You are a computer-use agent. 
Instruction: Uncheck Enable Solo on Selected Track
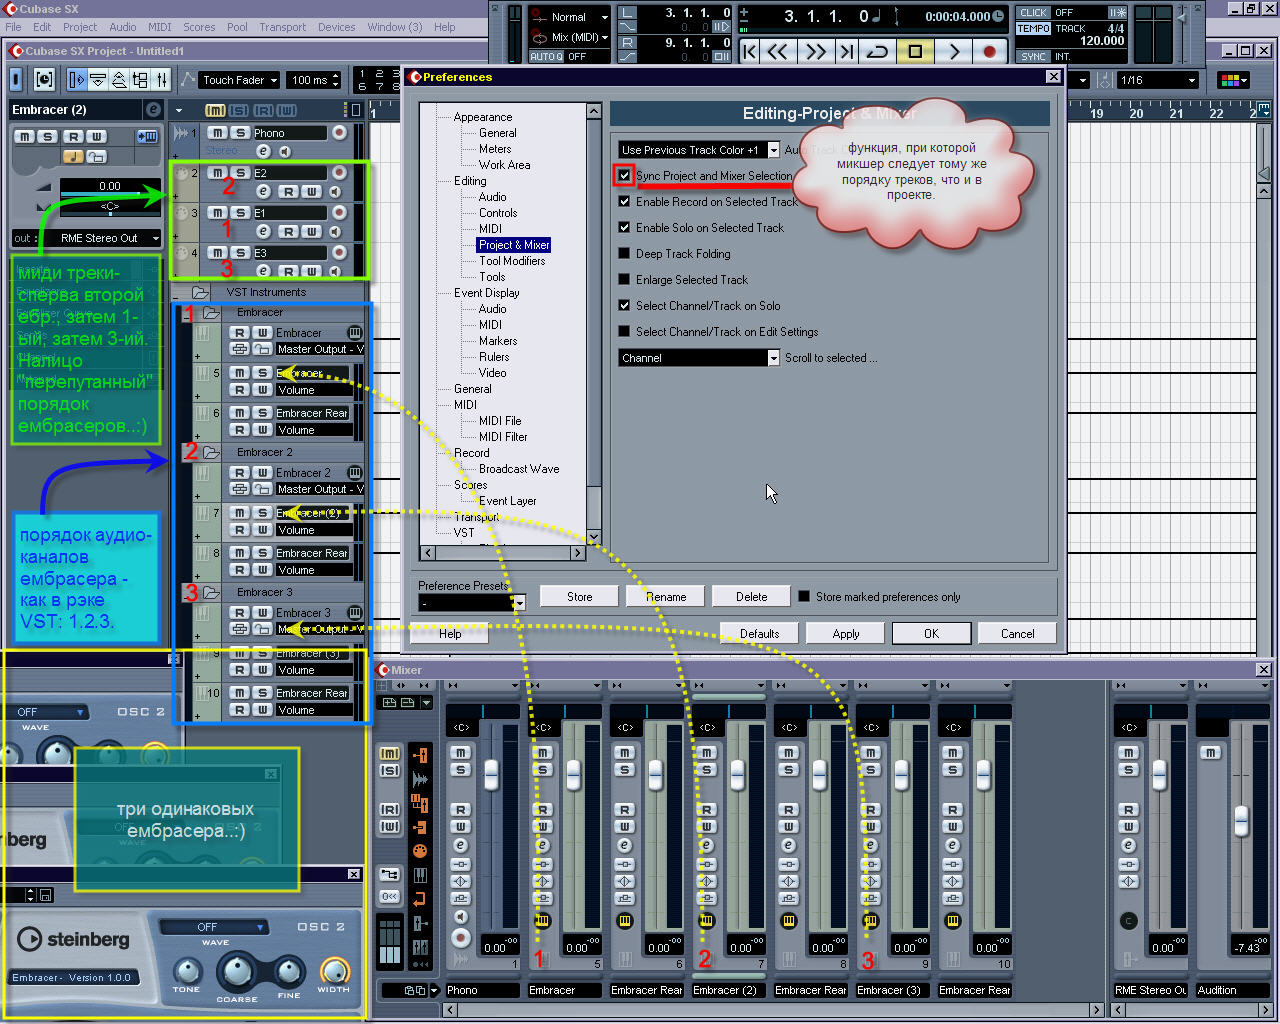tap(624, 228)
